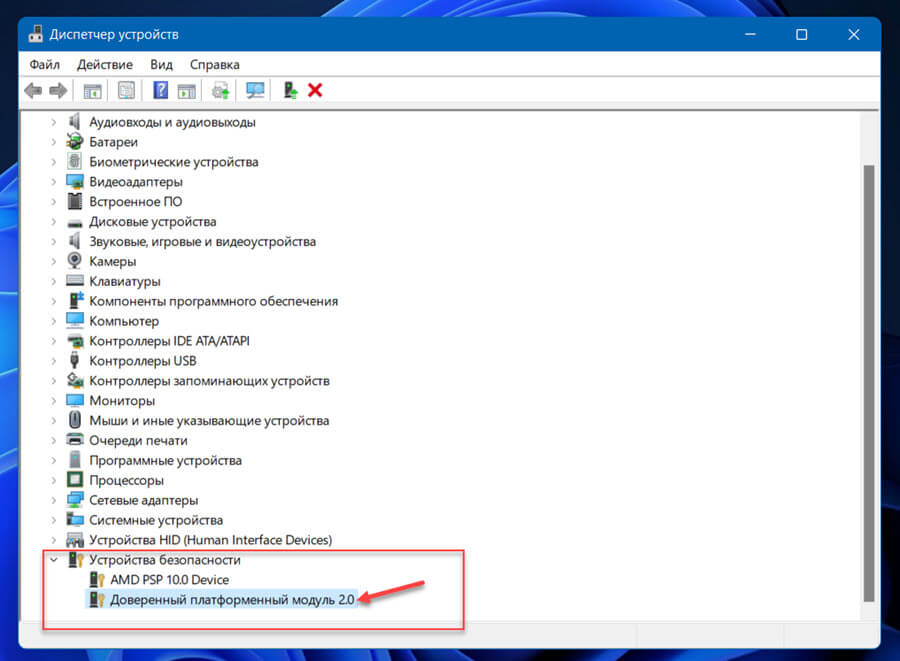Viewport: 900px width, 661px height.
Task: Click the display icon of Видеоадаптеры
Action: (x=75, y=181)
